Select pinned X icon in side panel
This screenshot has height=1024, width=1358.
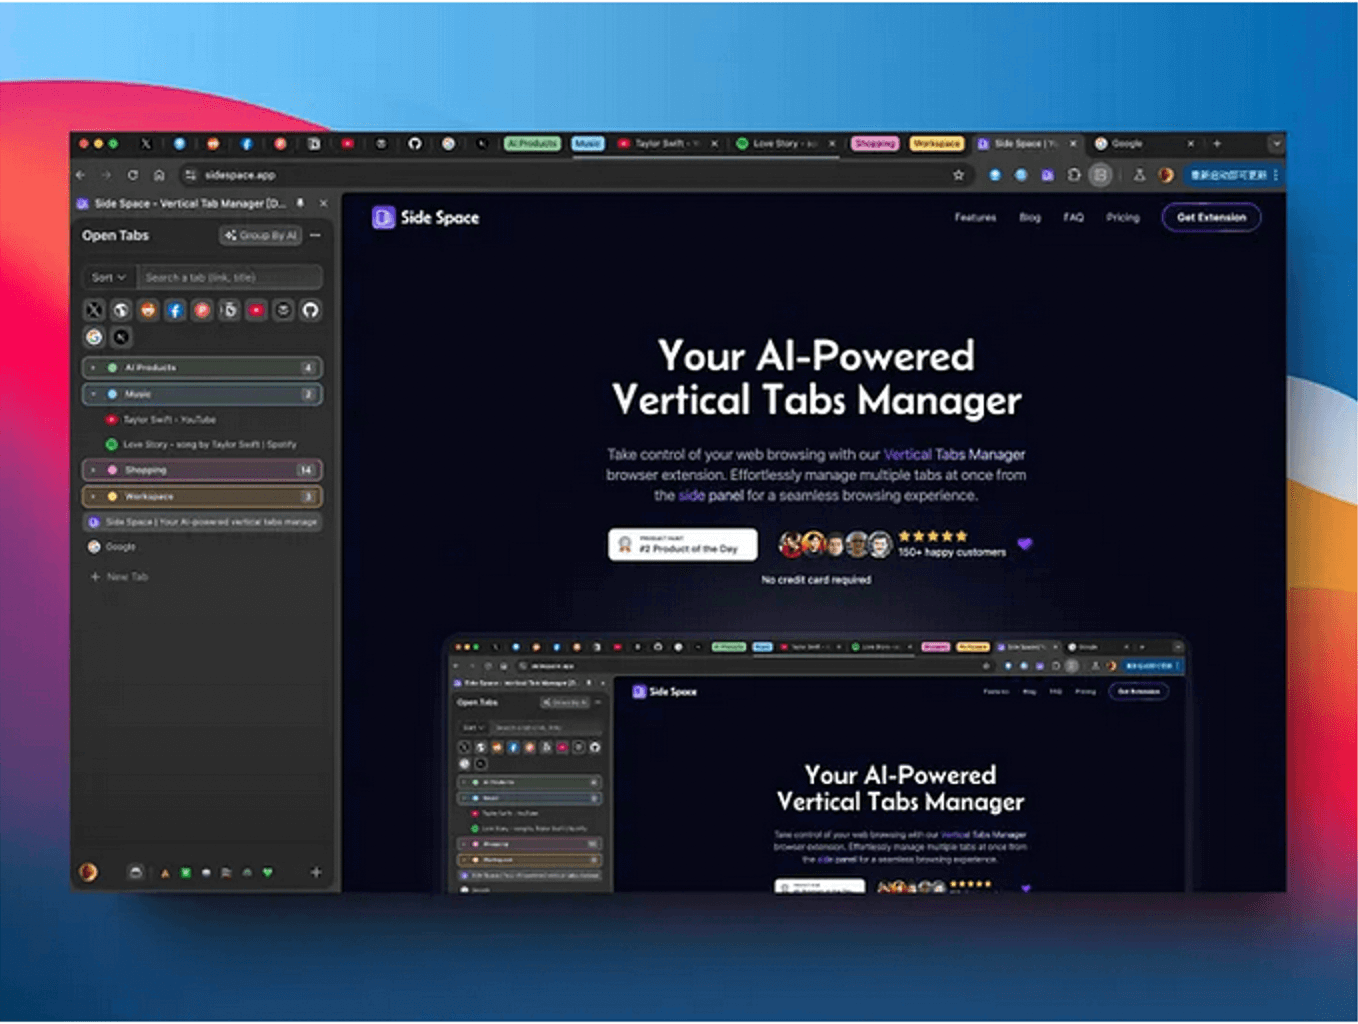tap(94, 310)
